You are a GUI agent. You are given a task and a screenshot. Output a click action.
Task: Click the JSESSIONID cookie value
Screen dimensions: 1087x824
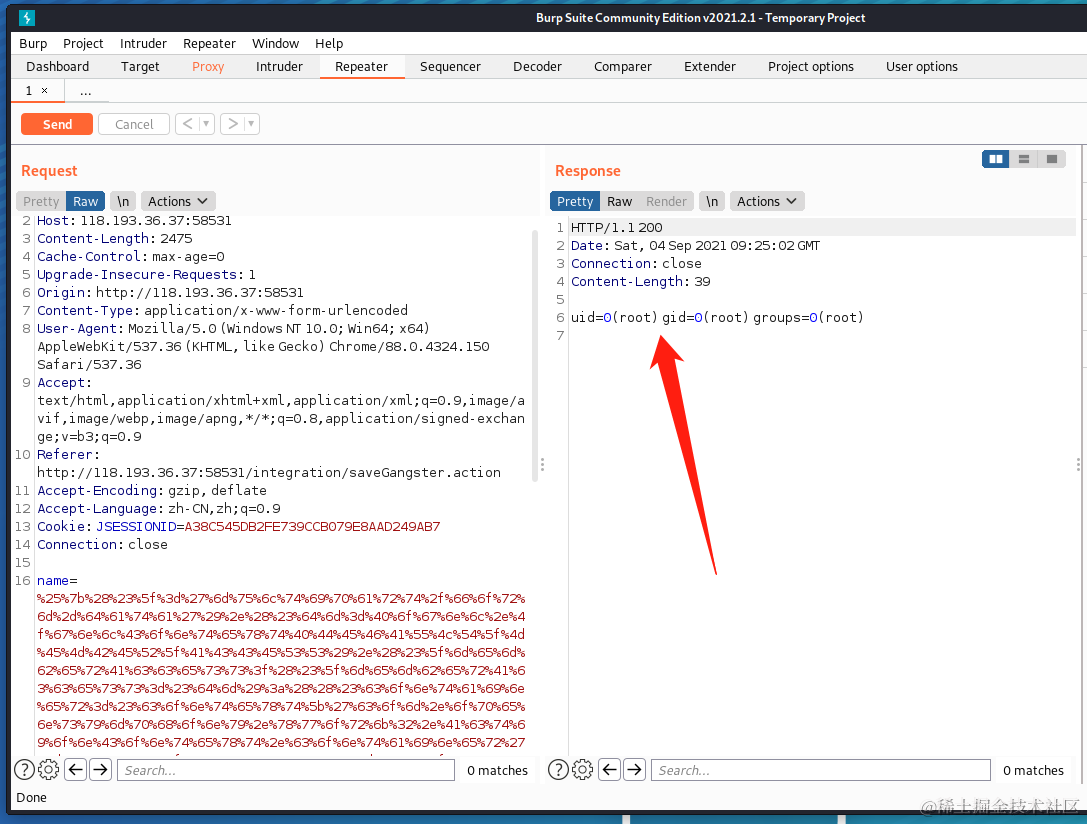(312, 527)
